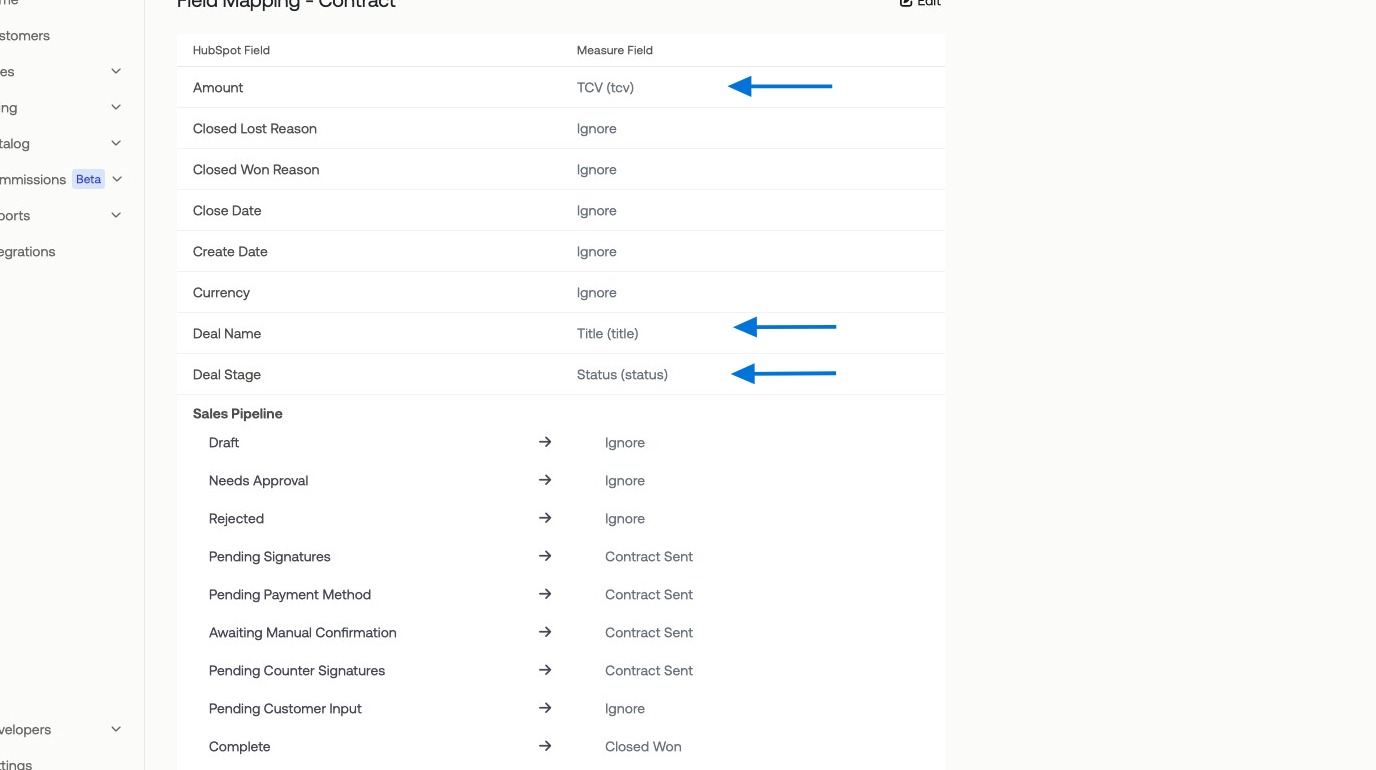Select the Developers sidebar label
Screen dimensions: 1376x770
[25, 730]
